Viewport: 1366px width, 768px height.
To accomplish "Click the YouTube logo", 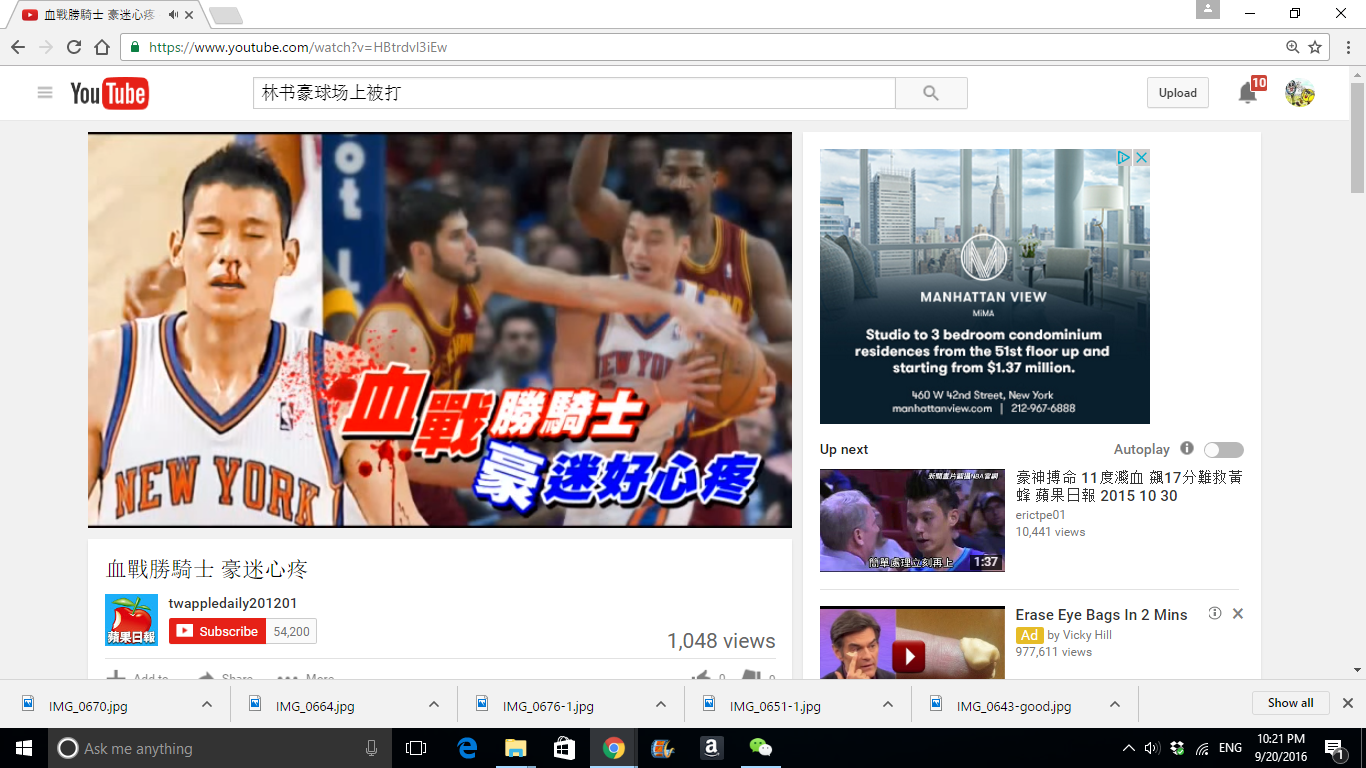I will (109, 94).
